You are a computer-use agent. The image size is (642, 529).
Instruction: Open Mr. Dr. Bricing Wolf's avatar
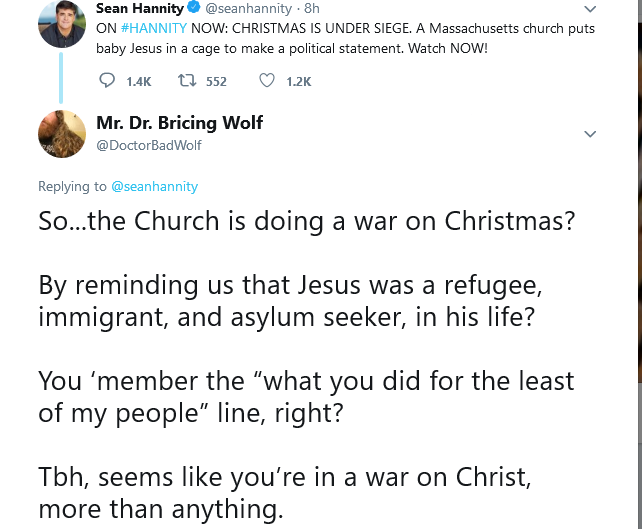click(62, 134)
